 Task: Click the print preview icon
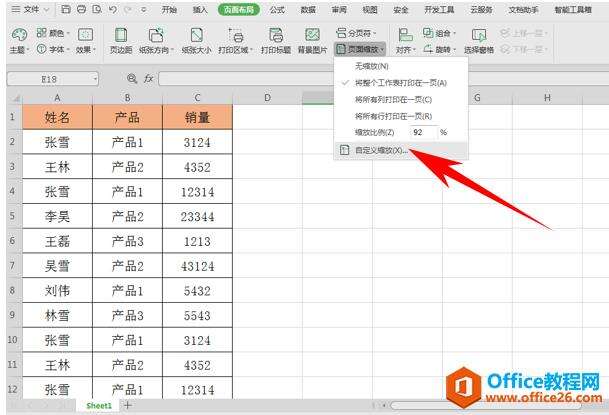tap(97, 9)
